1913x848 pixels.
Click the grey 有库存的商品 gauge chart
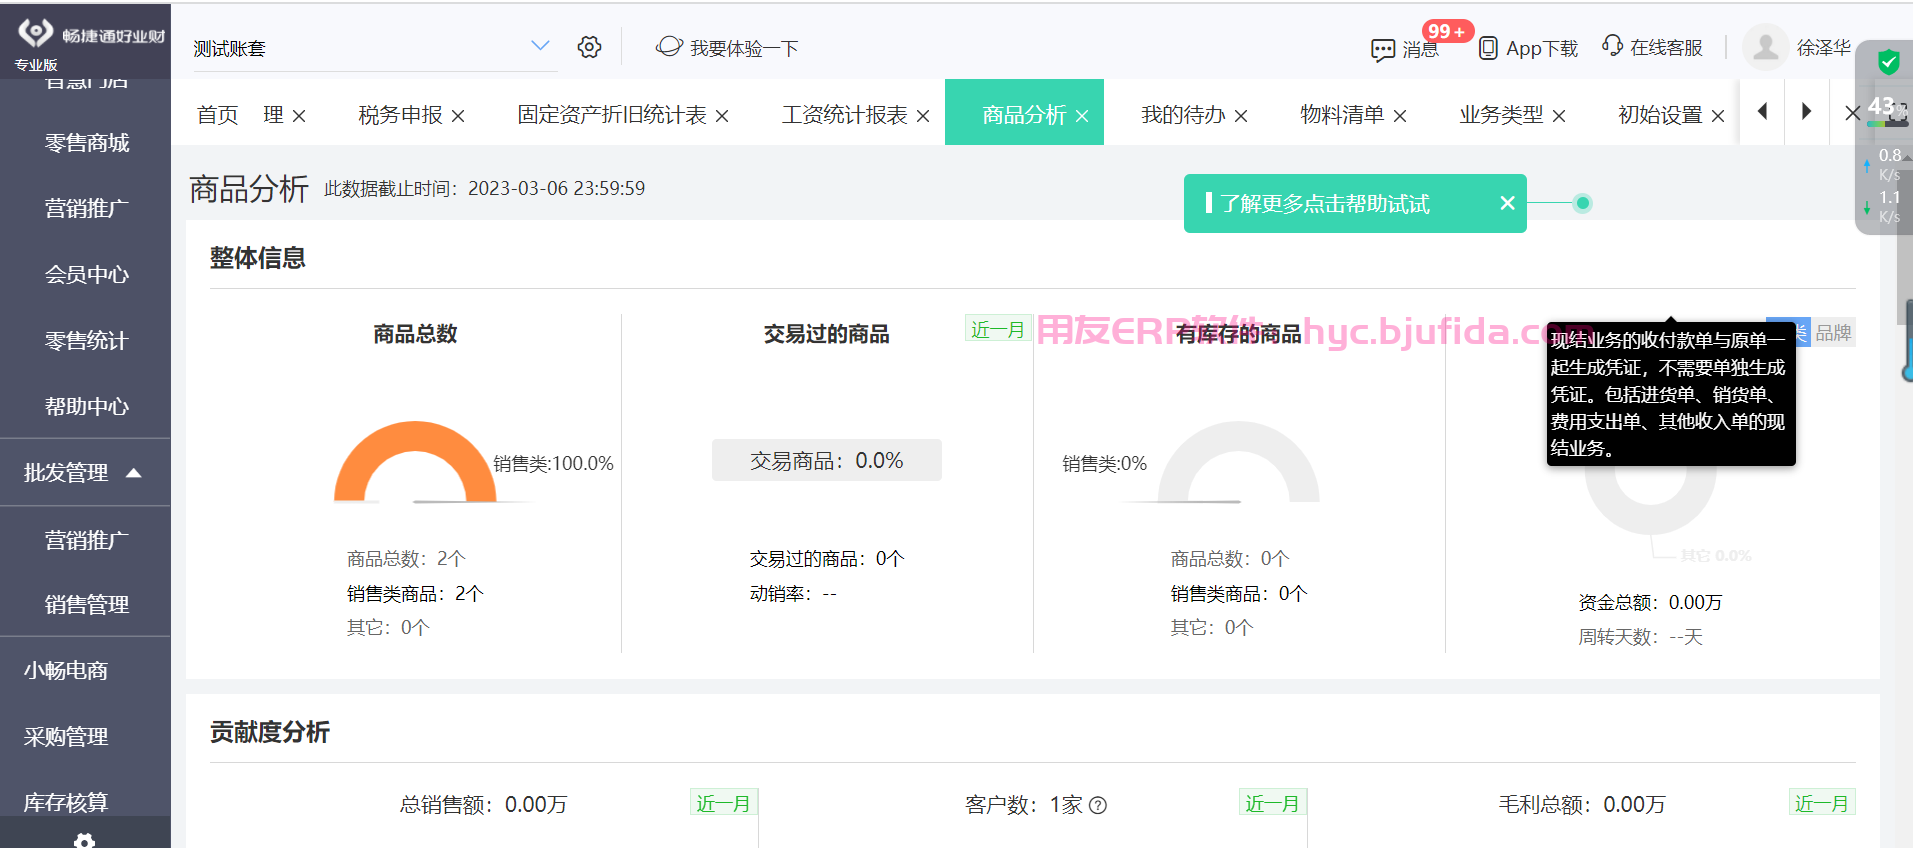click(x=1239, y=461)
